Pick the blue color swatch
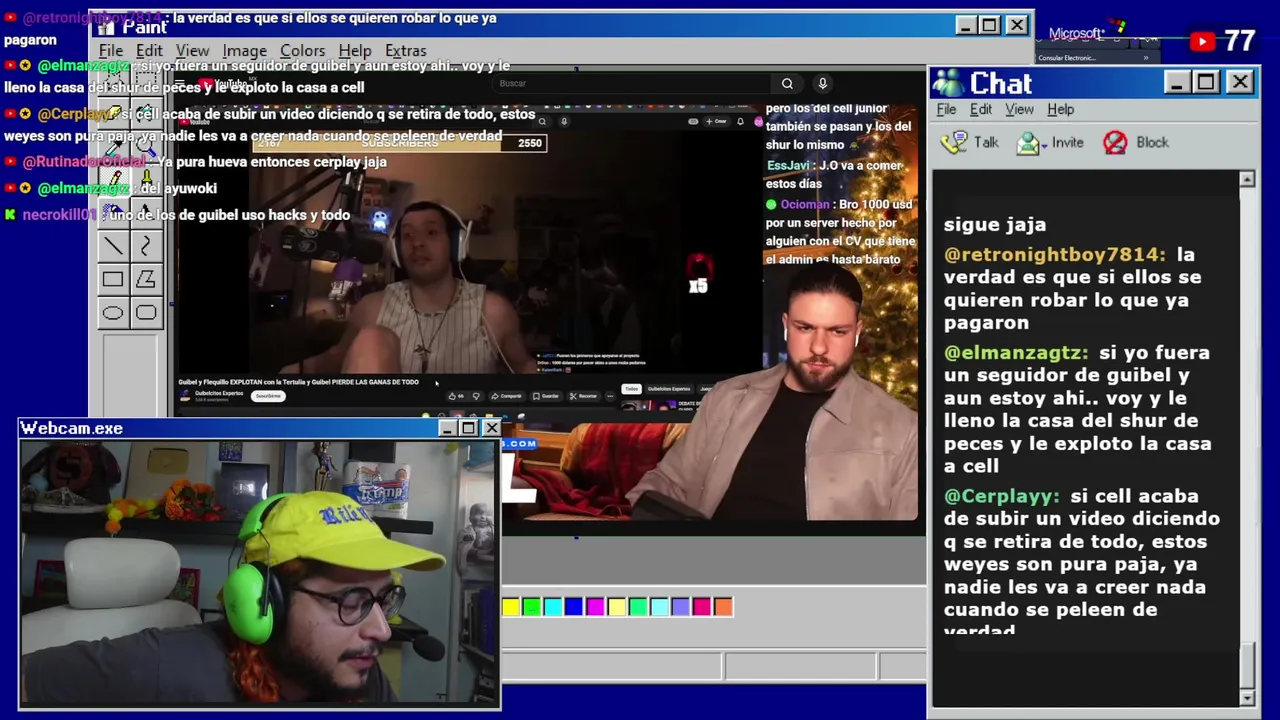Screen dimensions: 1280x720 click(x=574, y=606)
